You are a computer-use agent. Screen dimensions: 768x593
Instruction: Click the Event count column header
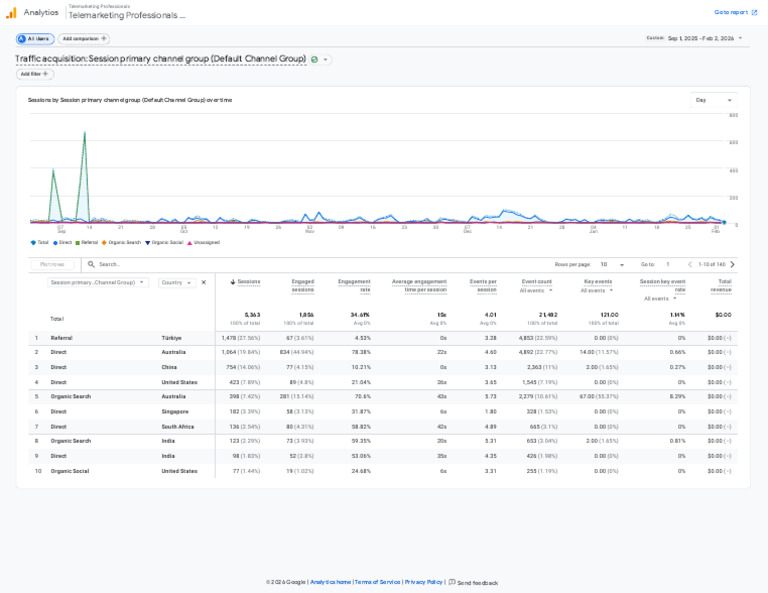click(x=537, y=282)
